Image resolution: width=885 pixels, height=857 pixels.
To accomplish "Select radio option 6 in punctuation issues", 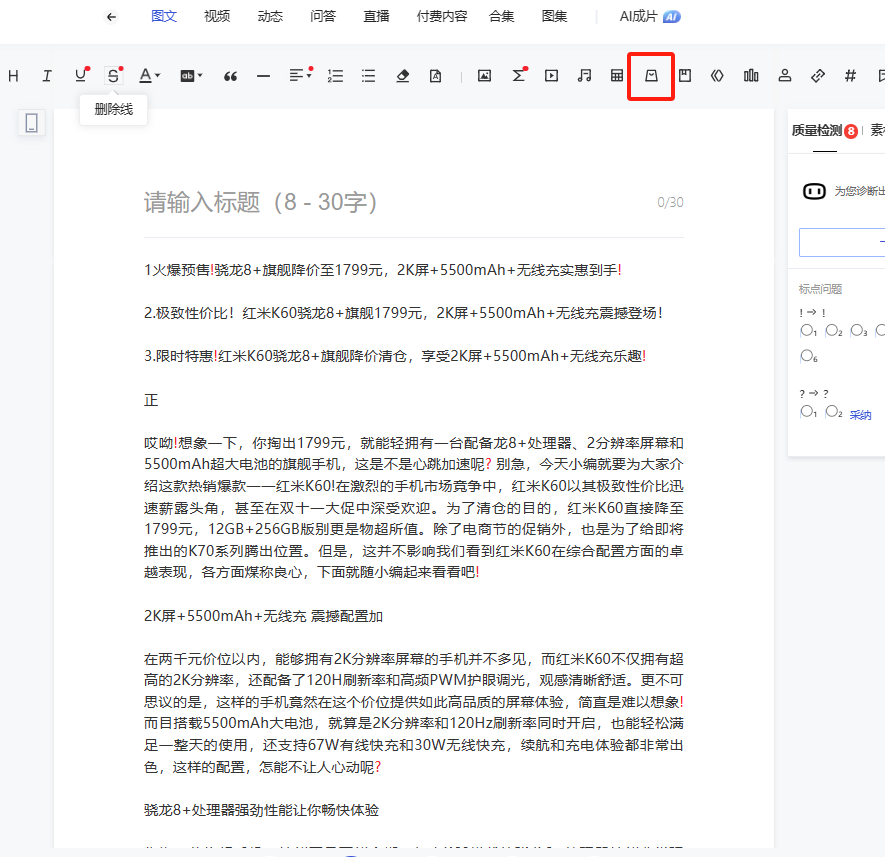I will pos(806,358).
